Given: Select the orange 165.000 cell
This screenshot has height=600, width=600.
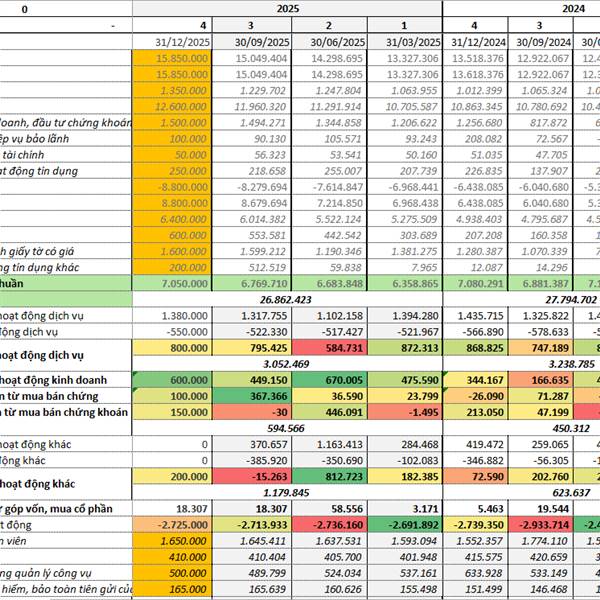Looking at the screenshot, I should (x=172, y=589).
